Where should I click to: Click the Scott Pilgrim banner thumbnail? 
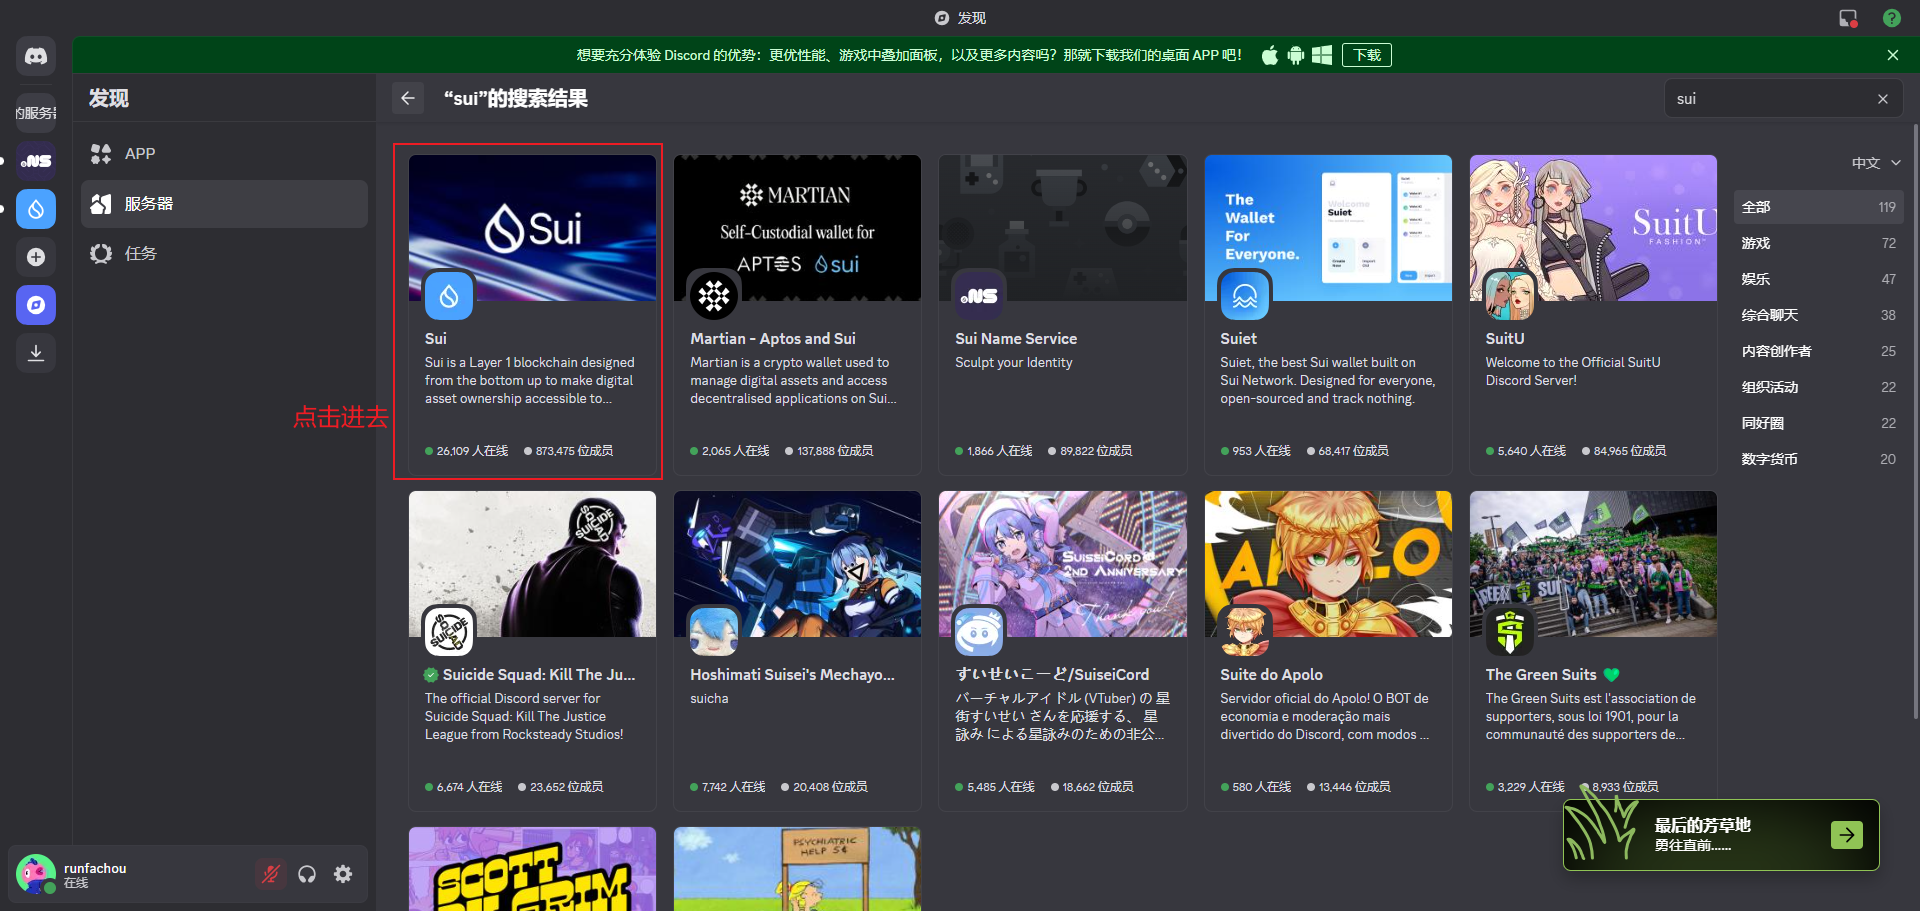coord(532,869)
